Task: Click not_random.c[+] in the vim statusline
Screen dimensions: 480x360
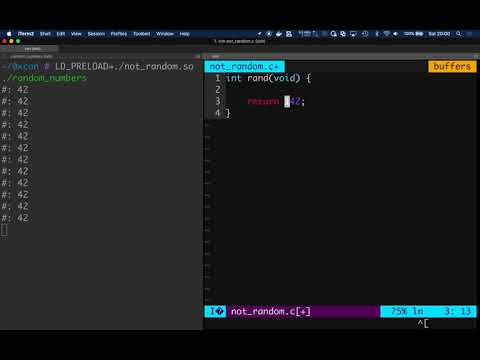Action: click(271, 311)
